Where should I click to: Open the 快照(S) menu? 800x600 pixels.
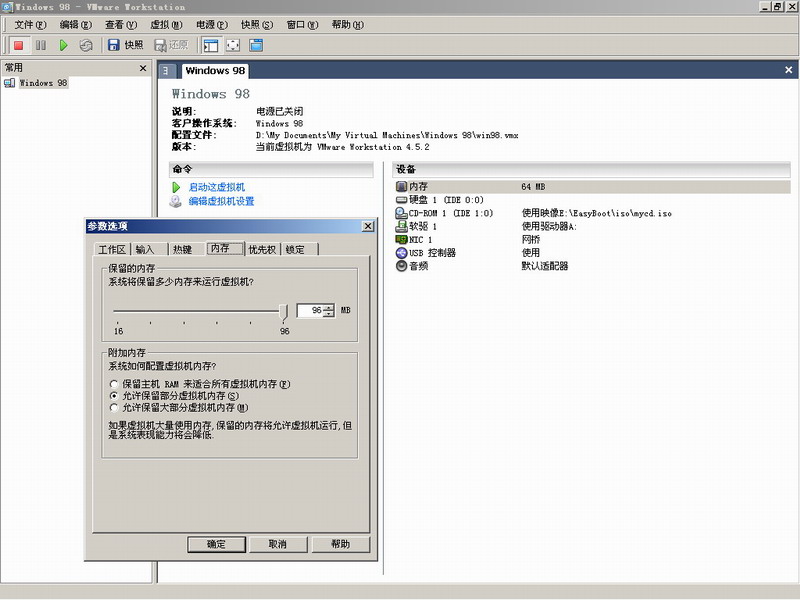coord(257,24)
